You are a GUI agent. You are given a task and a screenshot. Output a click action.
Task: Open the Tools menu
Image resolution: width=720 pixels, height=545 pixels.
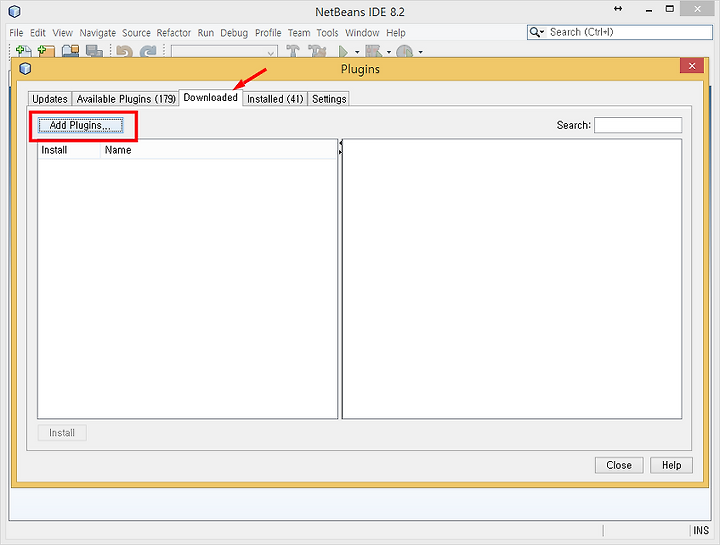click(327, 33)
